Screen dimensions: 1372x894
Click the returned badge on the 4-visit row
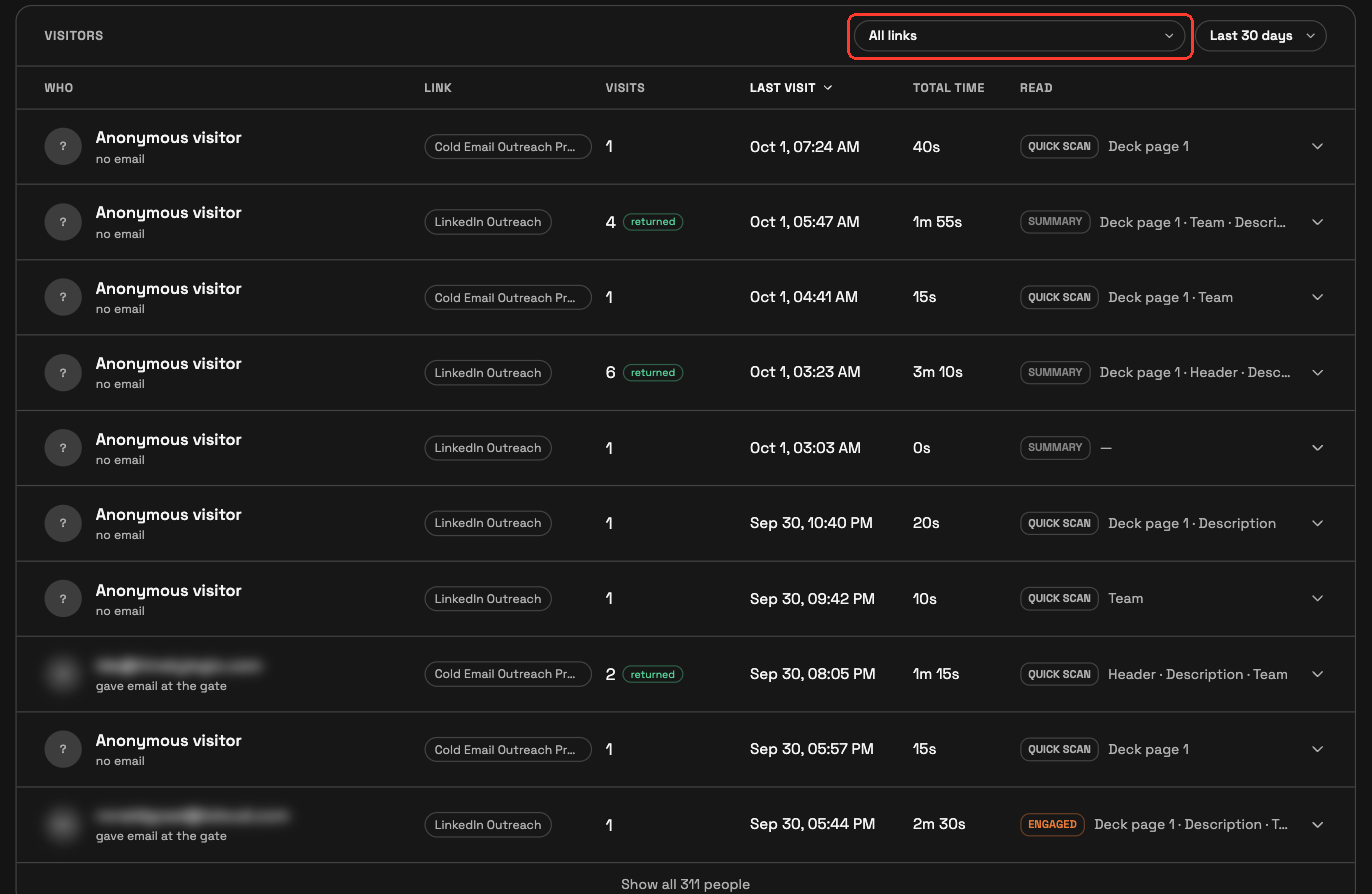(653, 222)
